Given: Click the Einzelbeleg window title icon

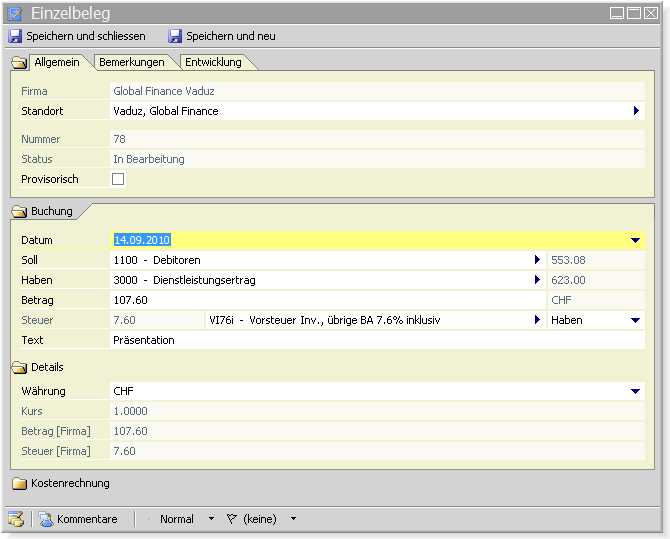Looking at the screenshot, I should point(15,13).
